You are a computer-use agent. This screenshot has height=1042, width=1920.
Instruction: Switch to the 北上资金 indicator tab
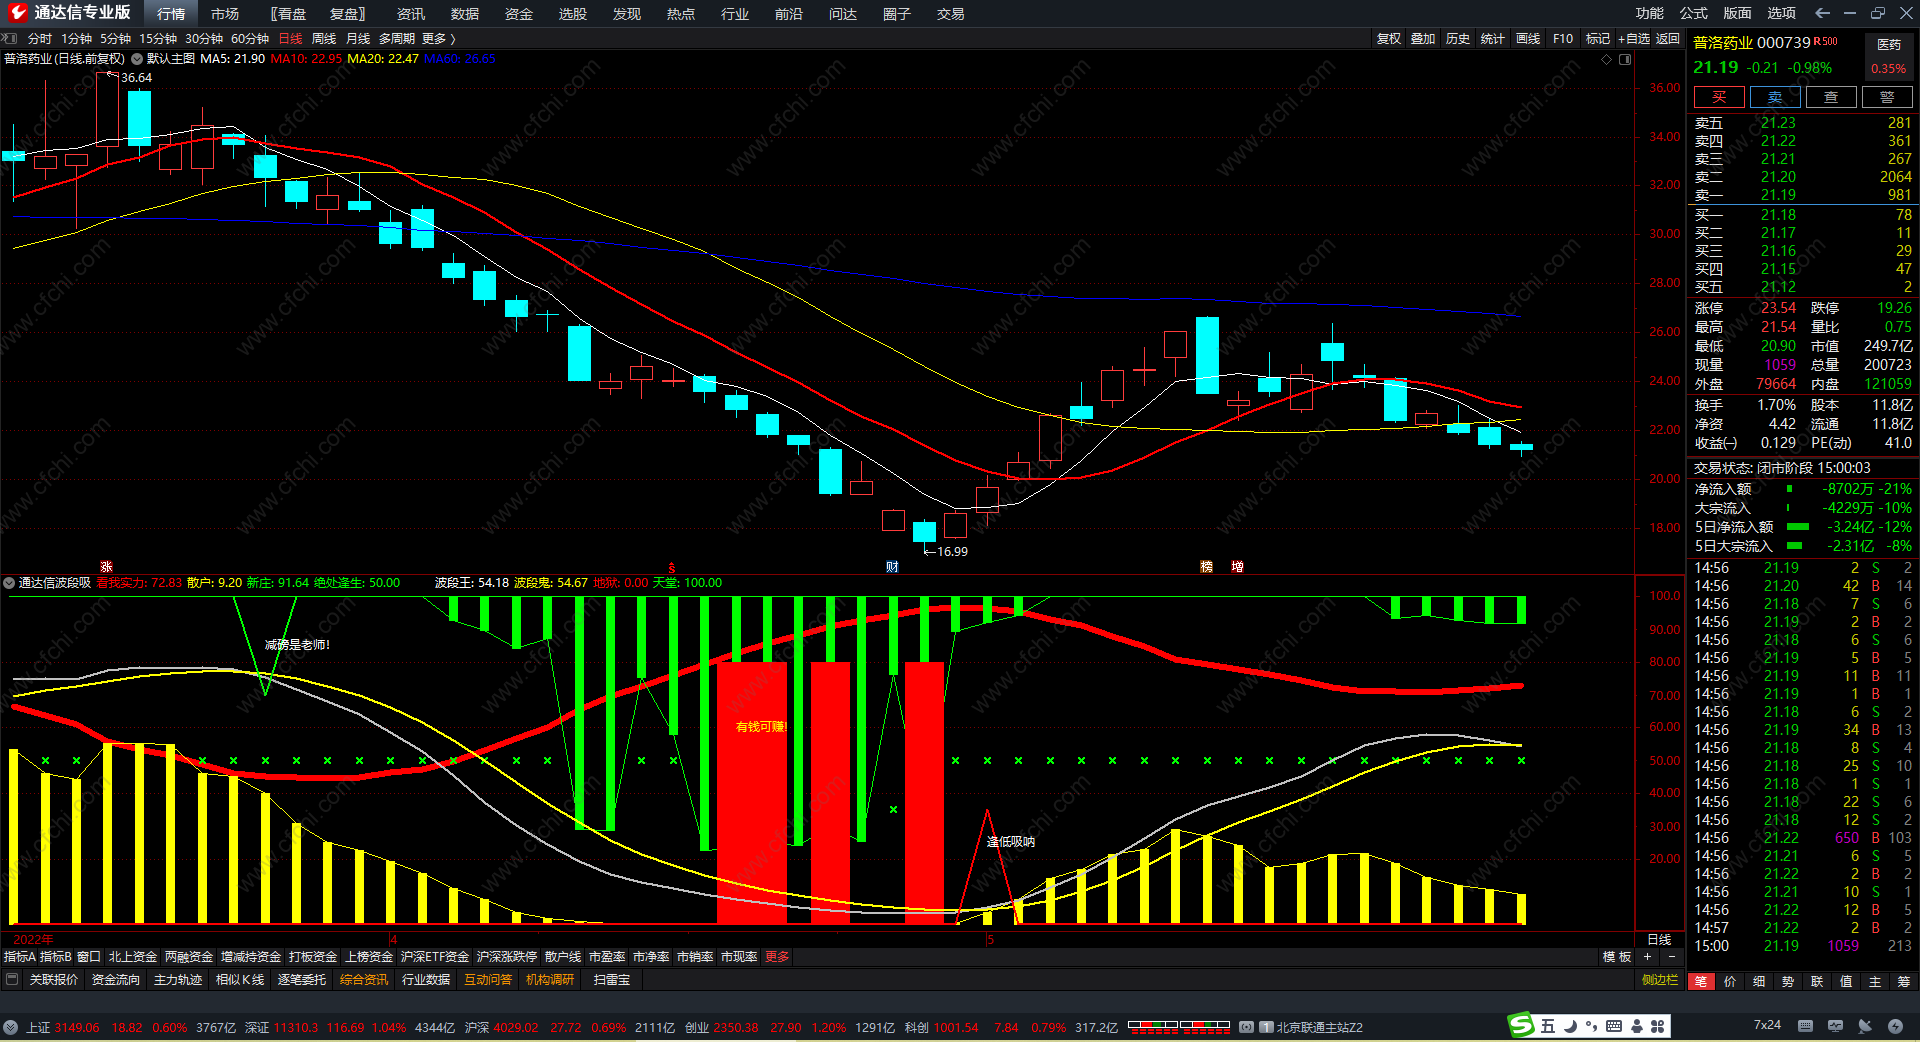133,957
